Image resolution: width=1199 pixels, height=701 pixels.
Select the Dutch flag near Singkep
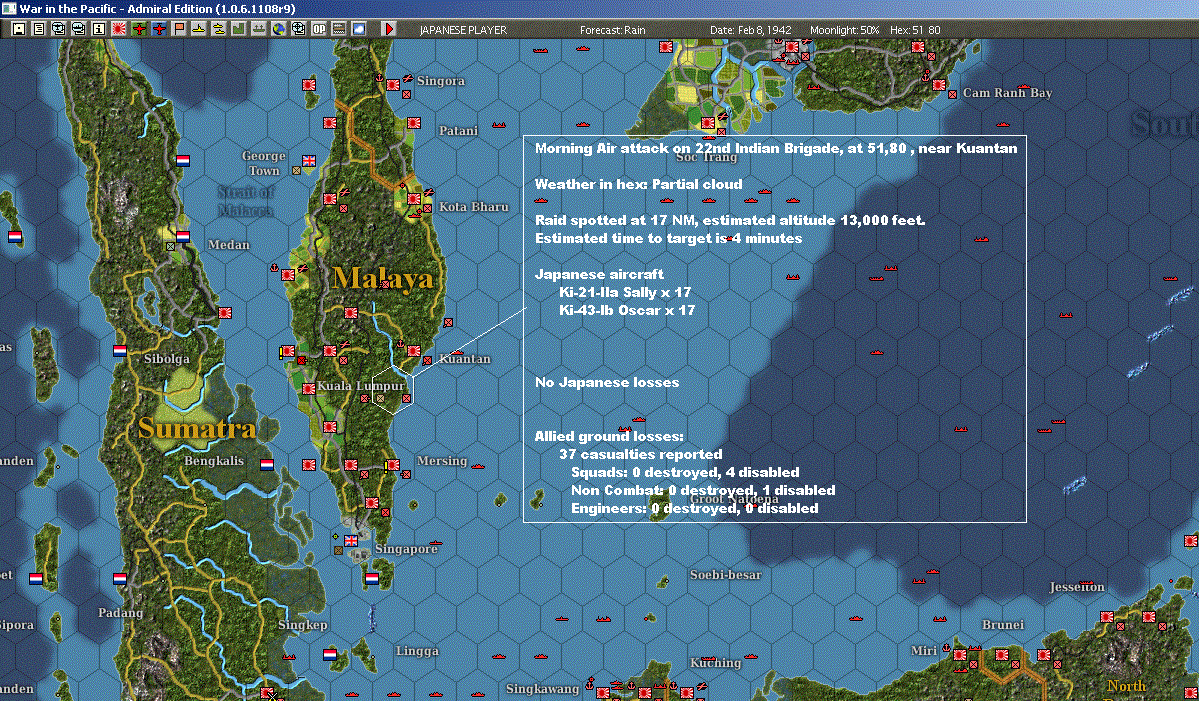[x=330, y=654]
